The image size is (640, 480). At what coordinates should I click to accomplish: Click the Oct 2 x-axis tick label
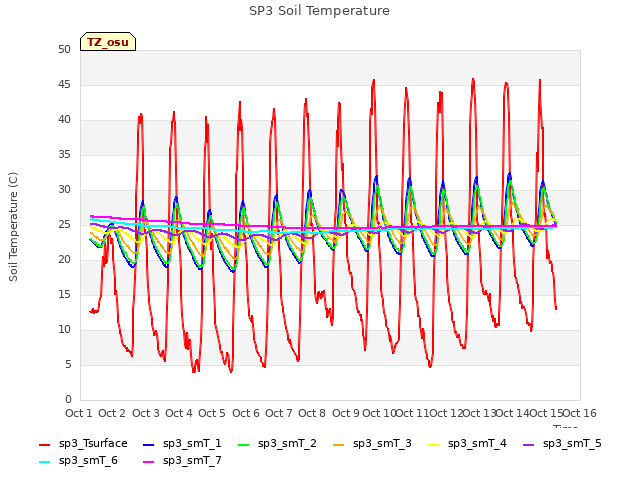pyautogui.click(x=112, y=413)
